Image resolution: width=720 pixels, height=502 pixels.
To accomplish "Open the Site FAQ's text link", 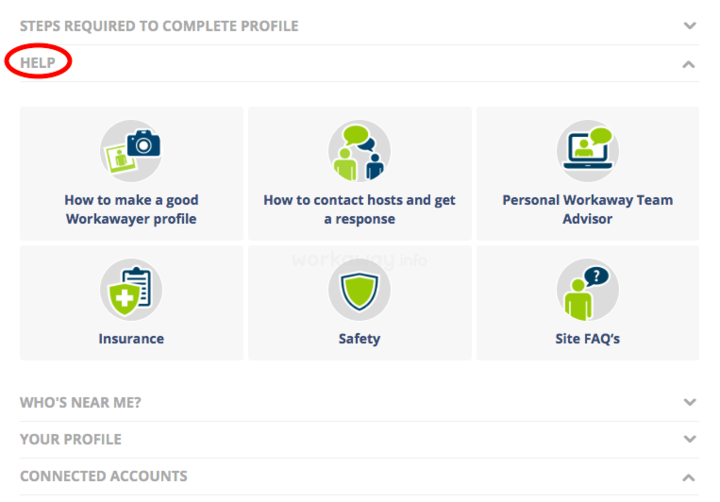I will point(588,338).
